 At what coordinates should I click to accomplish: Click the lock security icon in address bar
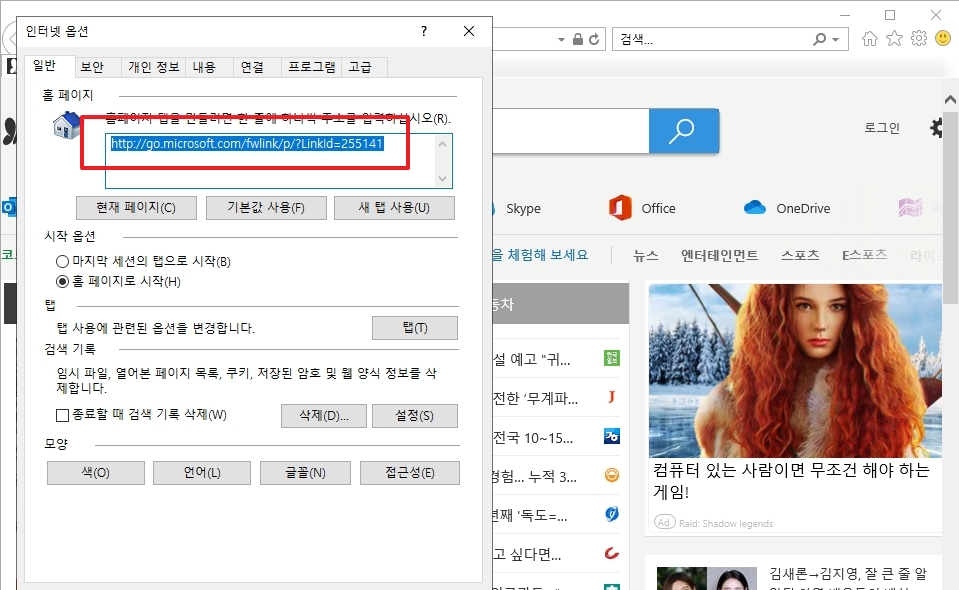pos(577,39)
